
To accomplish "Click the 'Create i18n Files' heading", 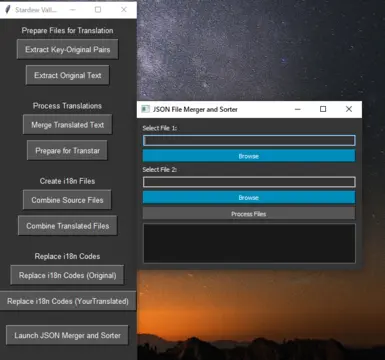I will point(67,181).
